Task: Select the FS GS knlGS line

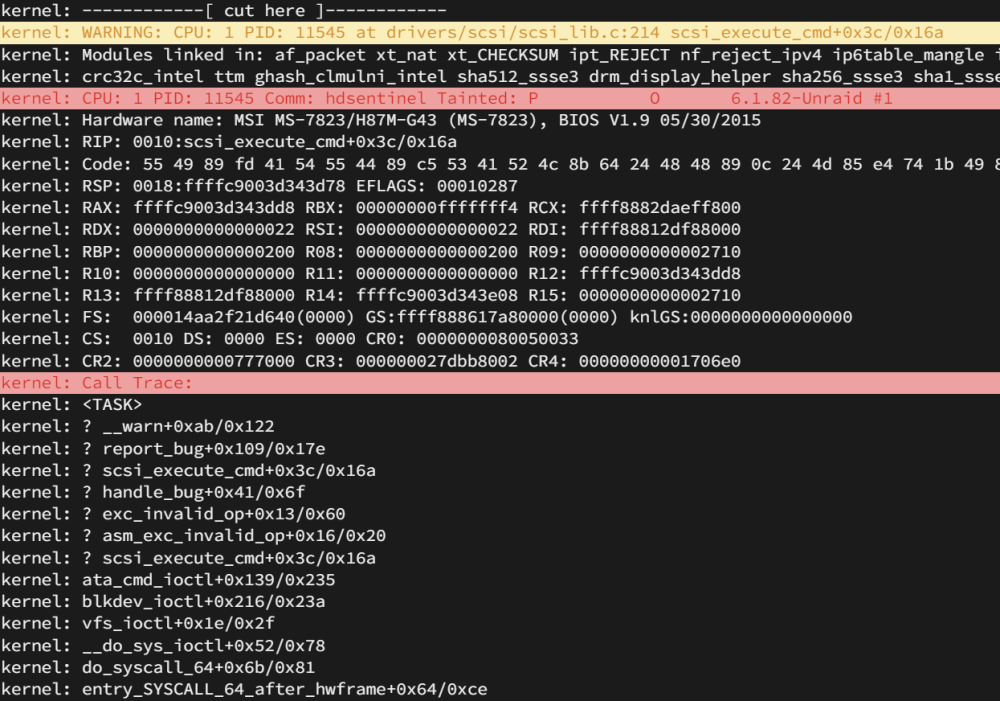Action: tap(500, 316)
